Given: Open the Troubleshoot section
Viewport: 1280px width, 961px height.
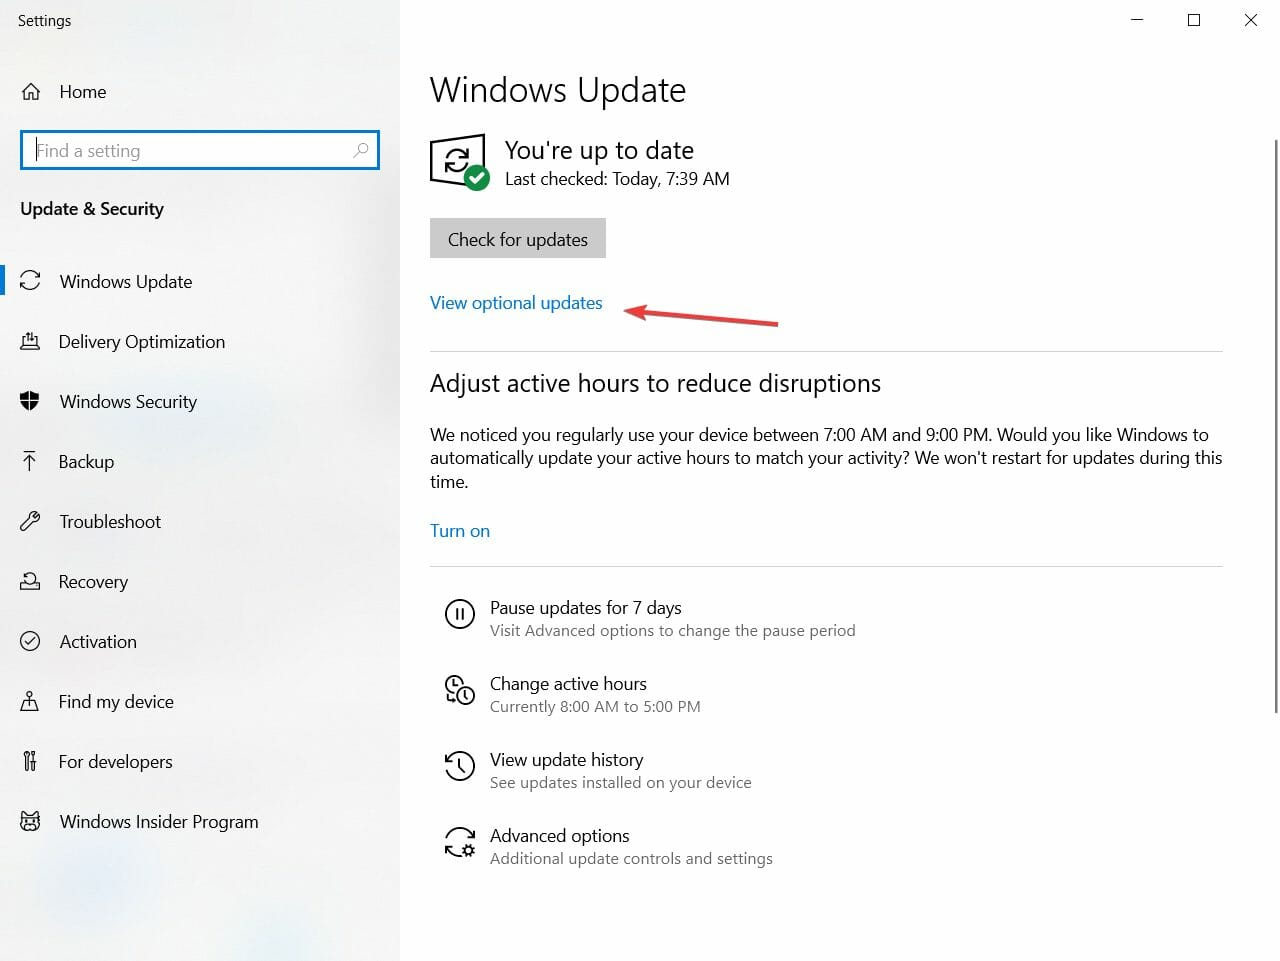Looking at the screenshot, I should [x=110, y=521].
